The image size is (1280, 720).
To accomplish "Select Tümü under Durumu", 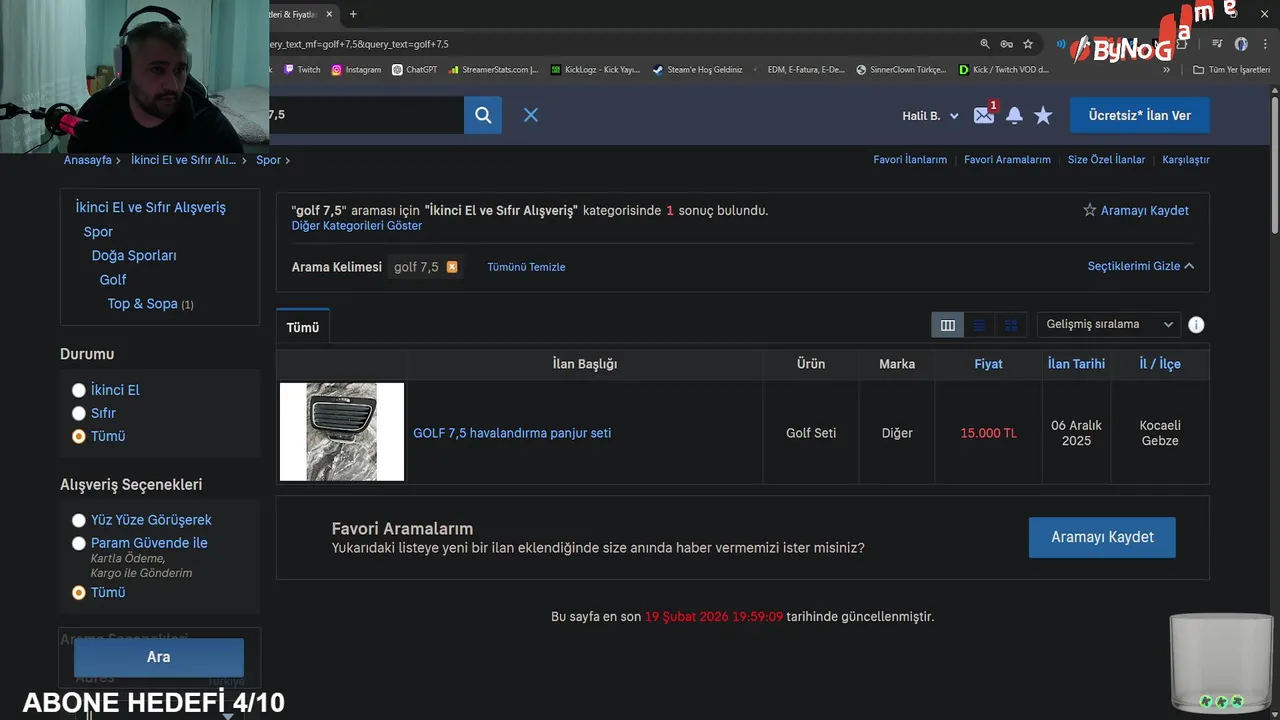I will 79,436.
